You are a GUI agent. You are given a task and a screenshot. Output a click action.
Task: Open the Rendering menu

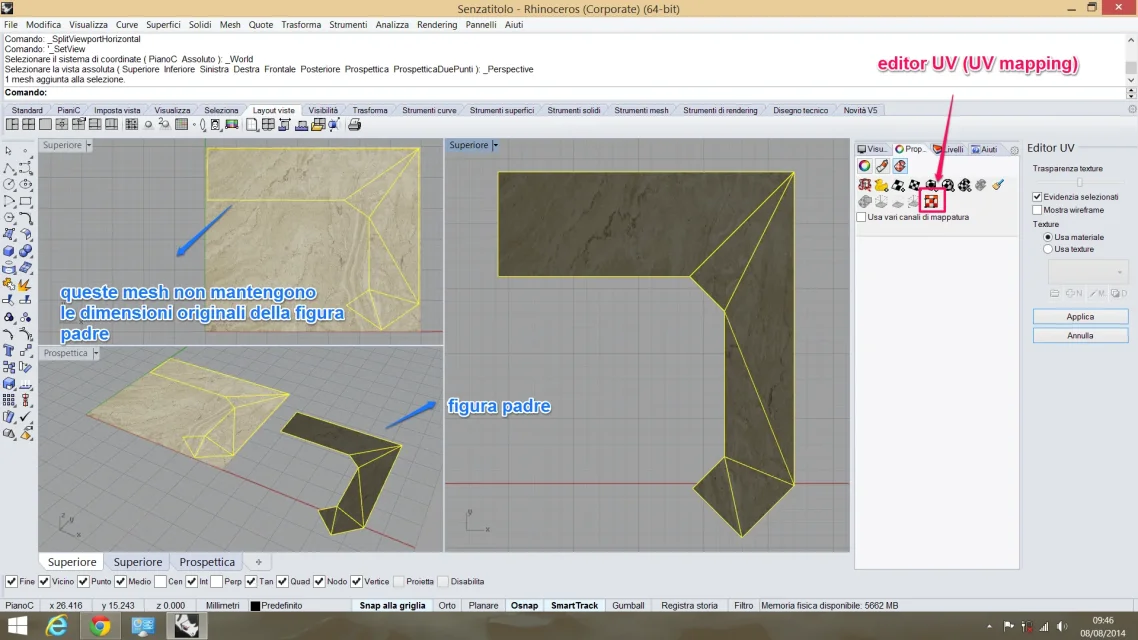click(437, 25)
